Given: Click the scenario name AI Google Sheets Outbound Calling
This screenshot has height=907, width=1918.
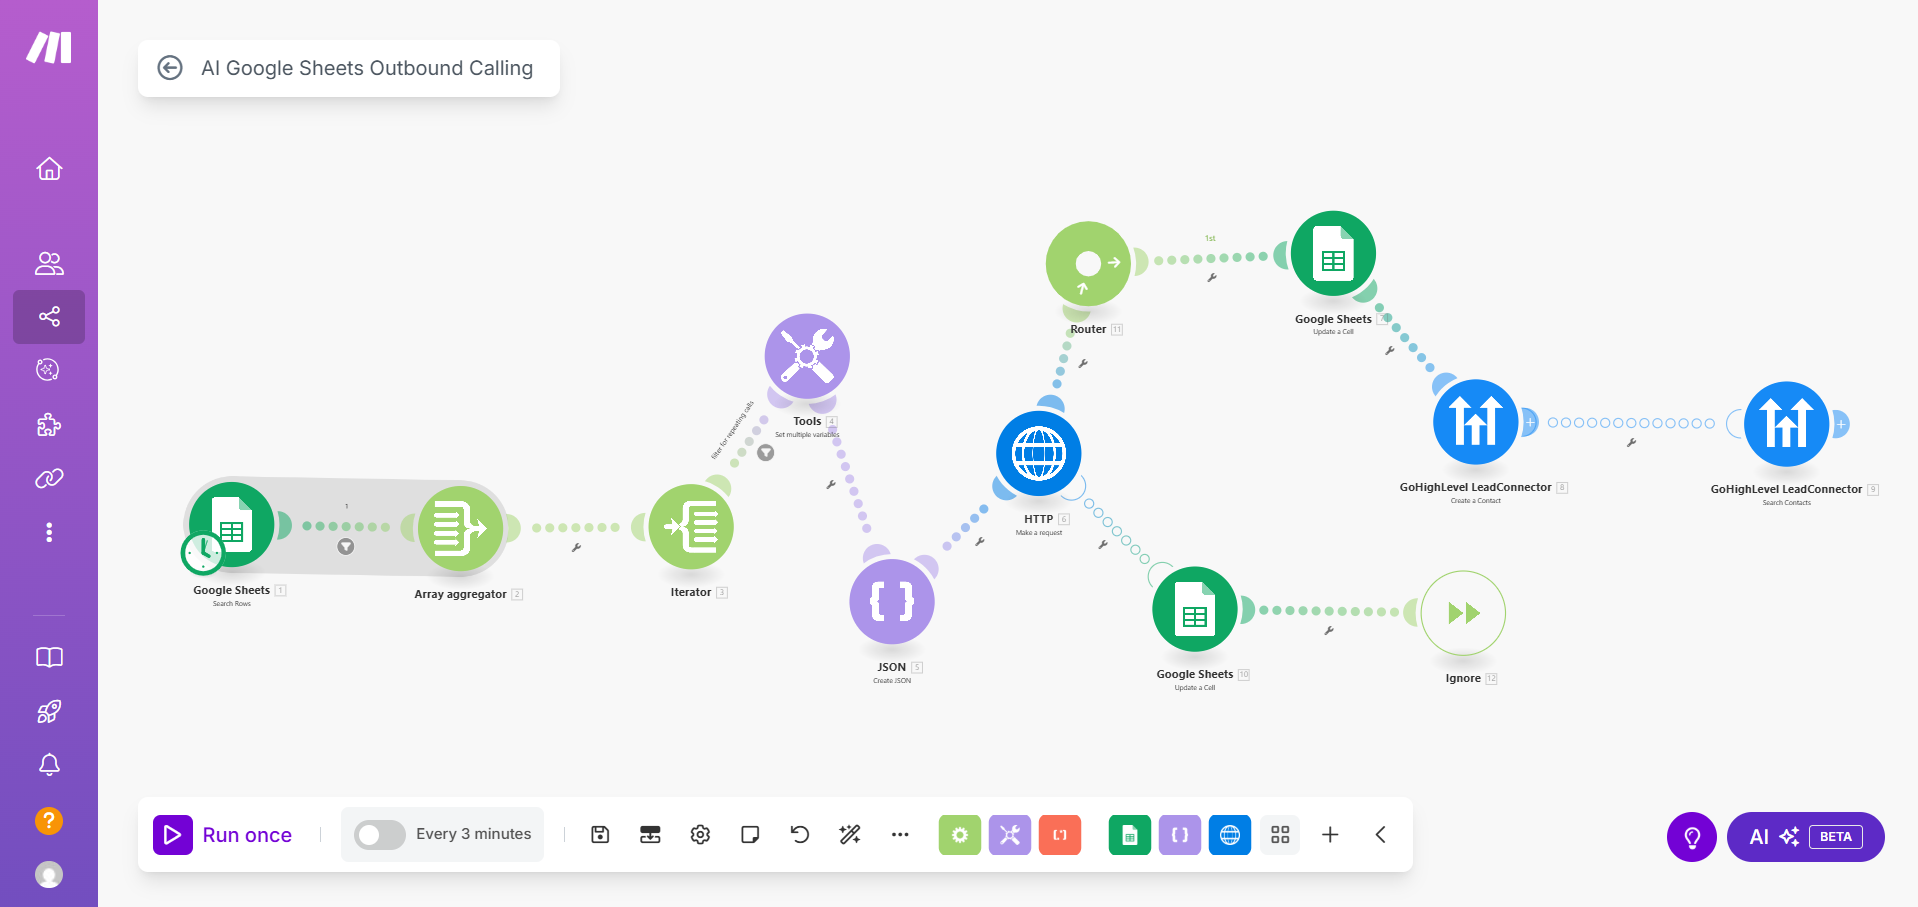Looking at the screenshot, I should click(x=367, y=68).
